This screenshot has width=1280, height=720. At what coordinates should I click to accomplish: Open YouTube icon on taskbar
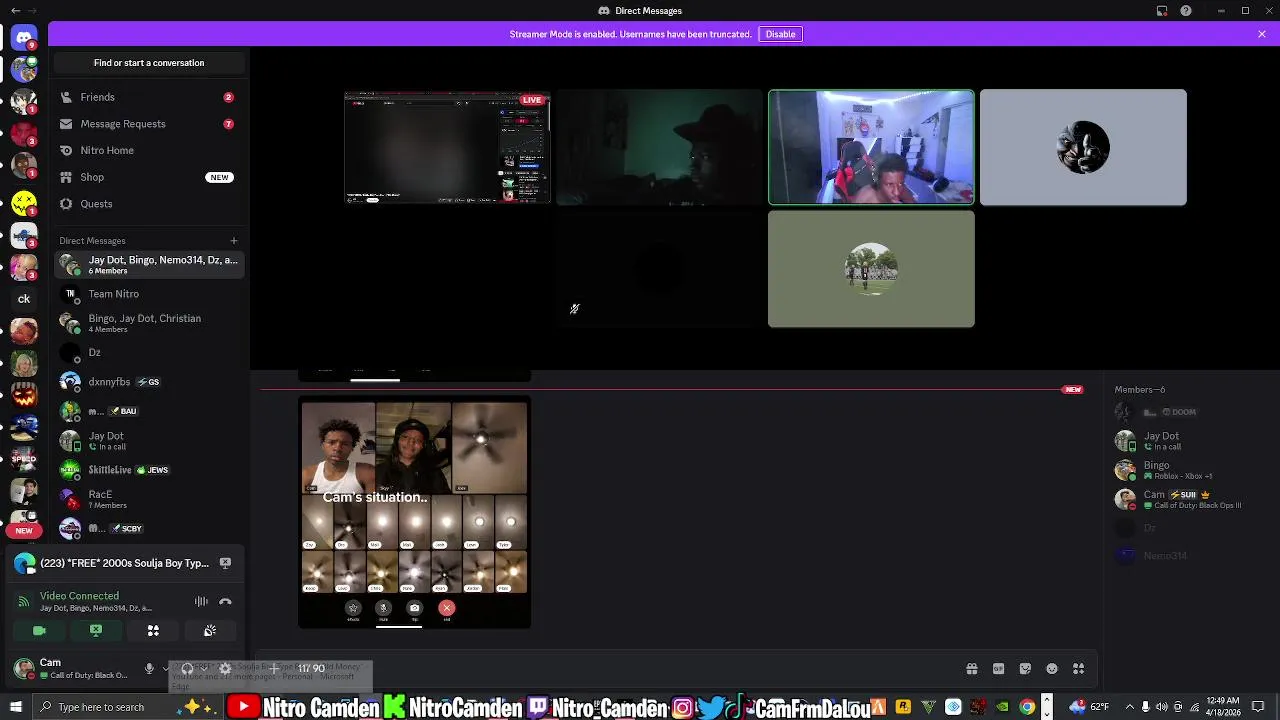(243, 707)
